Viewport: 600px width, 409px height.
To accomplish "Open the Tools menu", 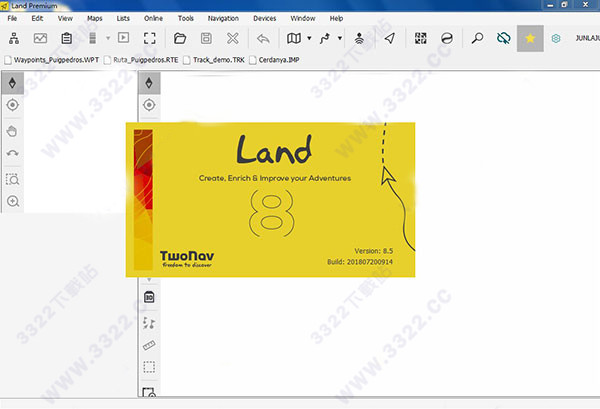I will pos(186,18).
